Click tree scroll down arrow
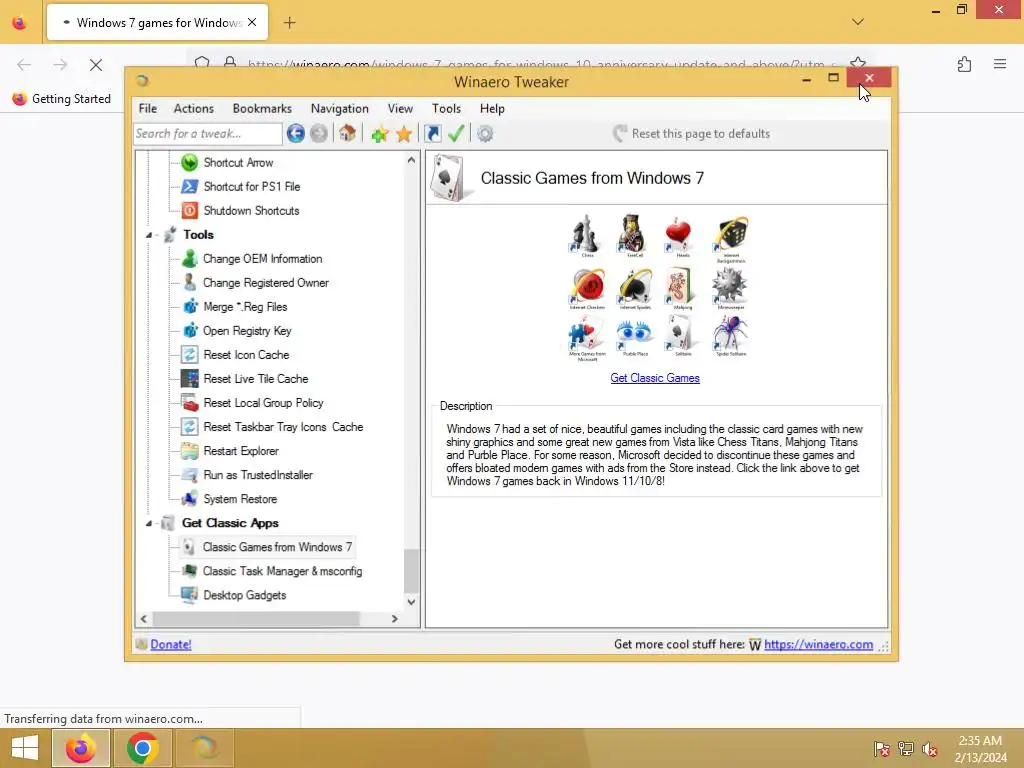Image resolution: width=1024 pixels, height=768 pixels. click(x=411, y=602)
